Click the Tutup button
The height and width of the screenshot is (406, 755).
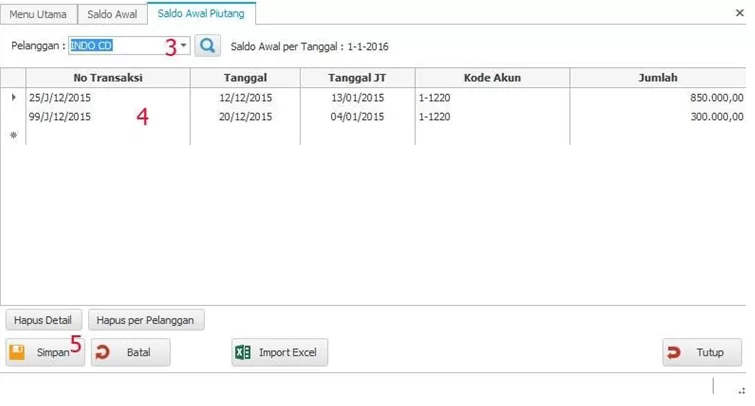pyautogui.click(x=701, y=353)
